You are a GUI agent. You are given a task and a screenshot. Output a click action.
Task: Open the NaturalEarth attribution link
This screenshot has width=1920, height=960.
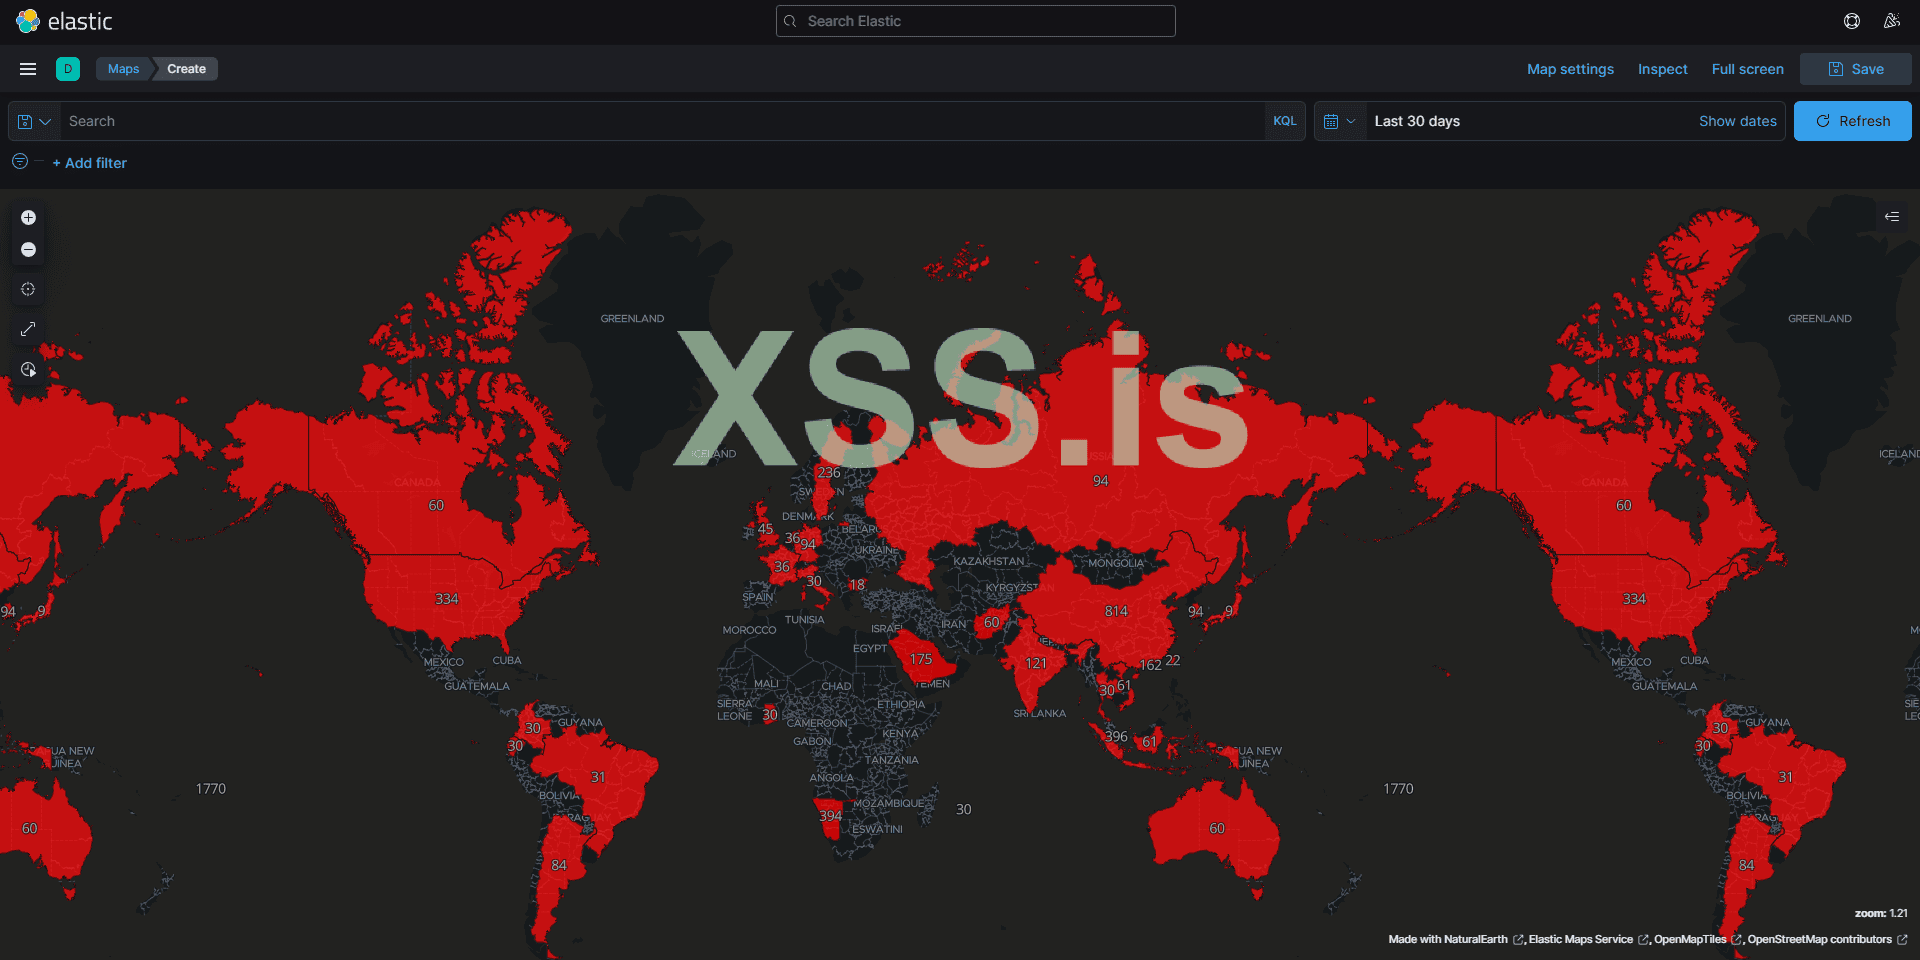point(1457,940)
